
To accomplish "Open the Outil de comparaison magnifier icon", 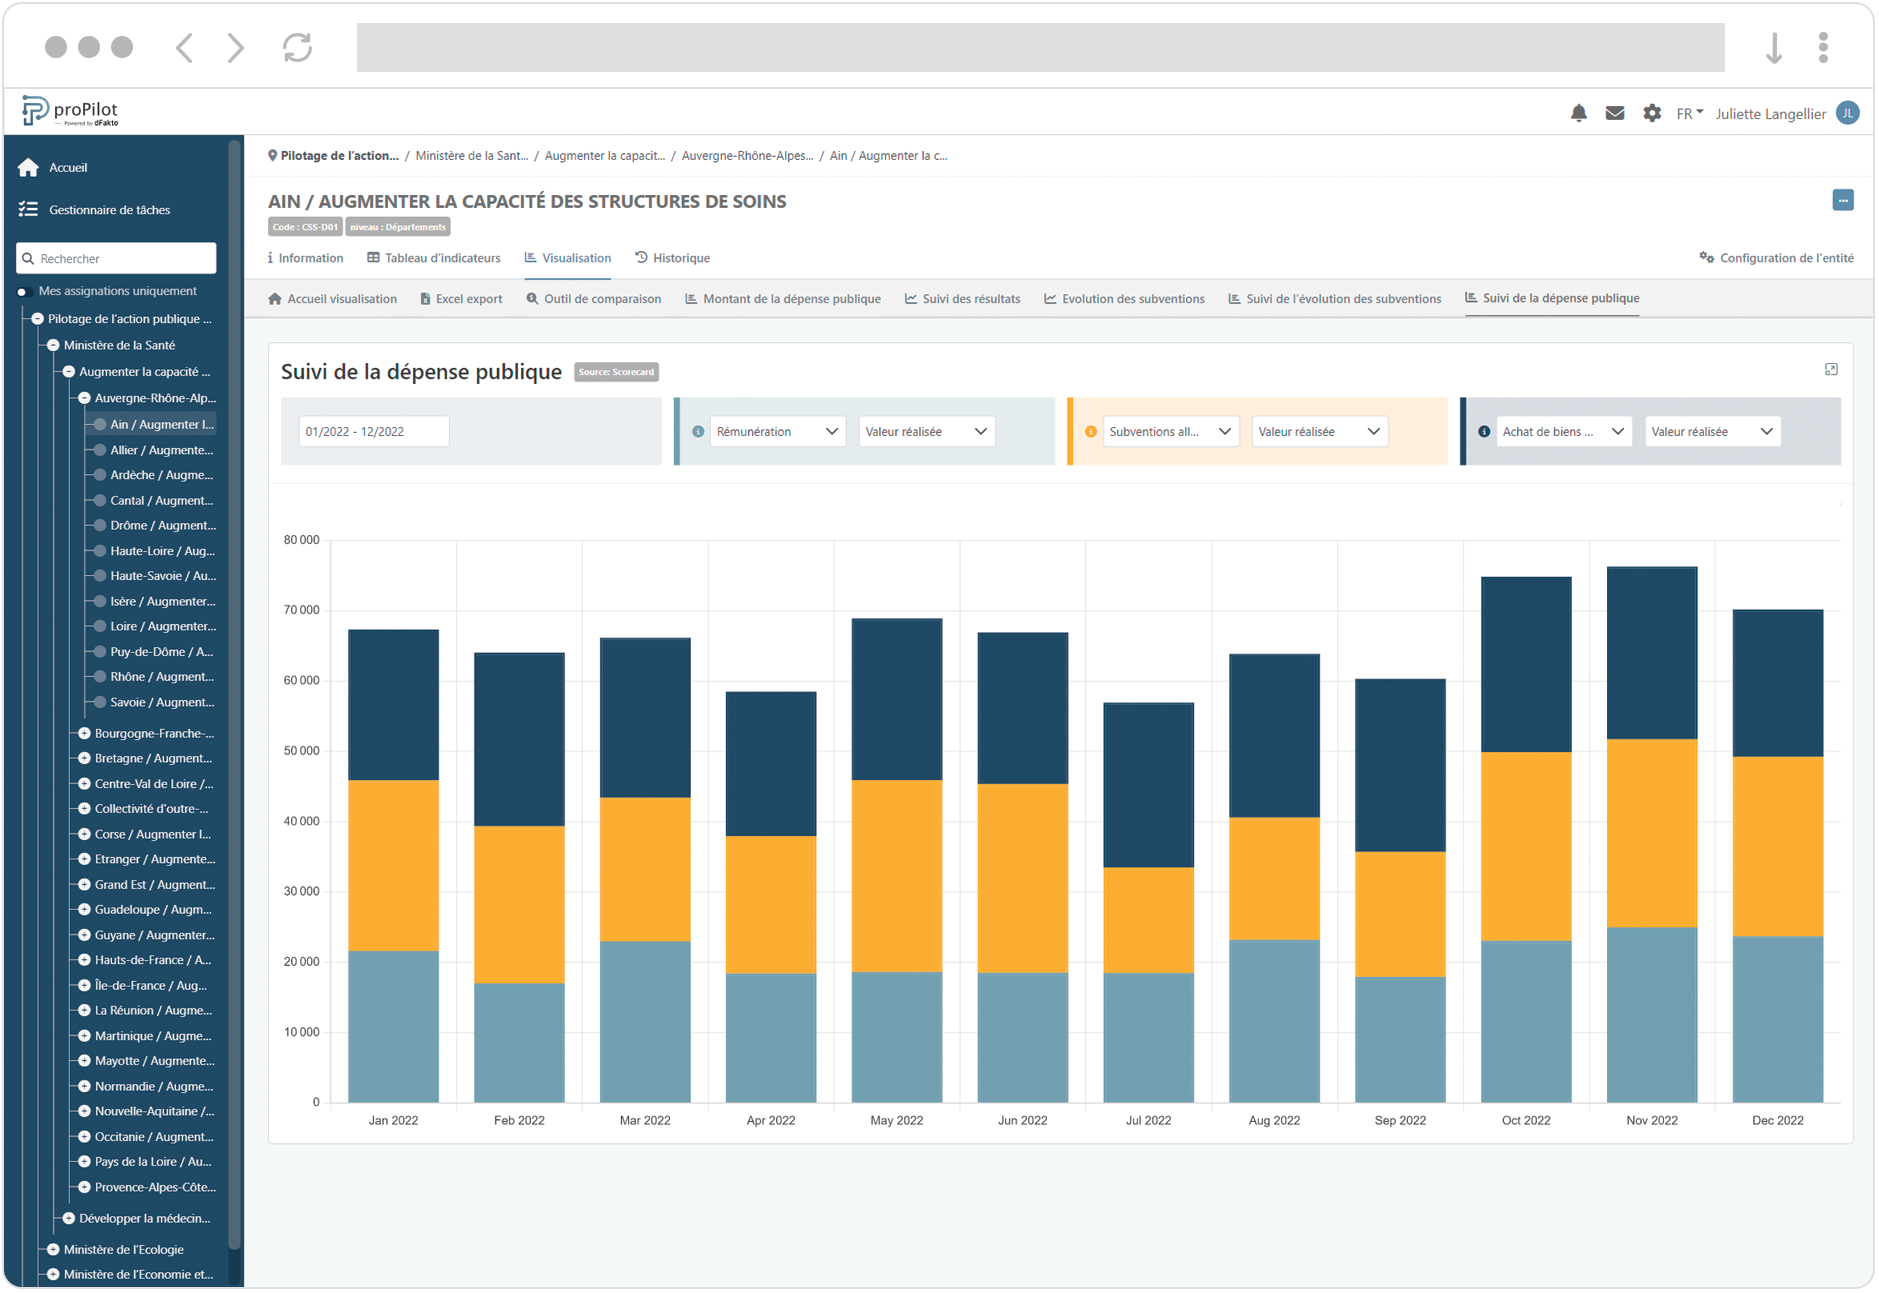I will click(532, 298).
